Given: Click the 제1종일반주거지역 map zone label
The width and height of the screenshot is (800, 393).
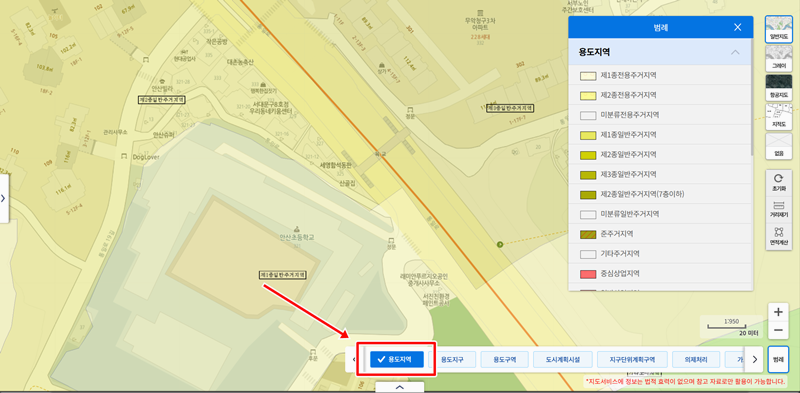Looking at the screenshot, I should (283, 275).
